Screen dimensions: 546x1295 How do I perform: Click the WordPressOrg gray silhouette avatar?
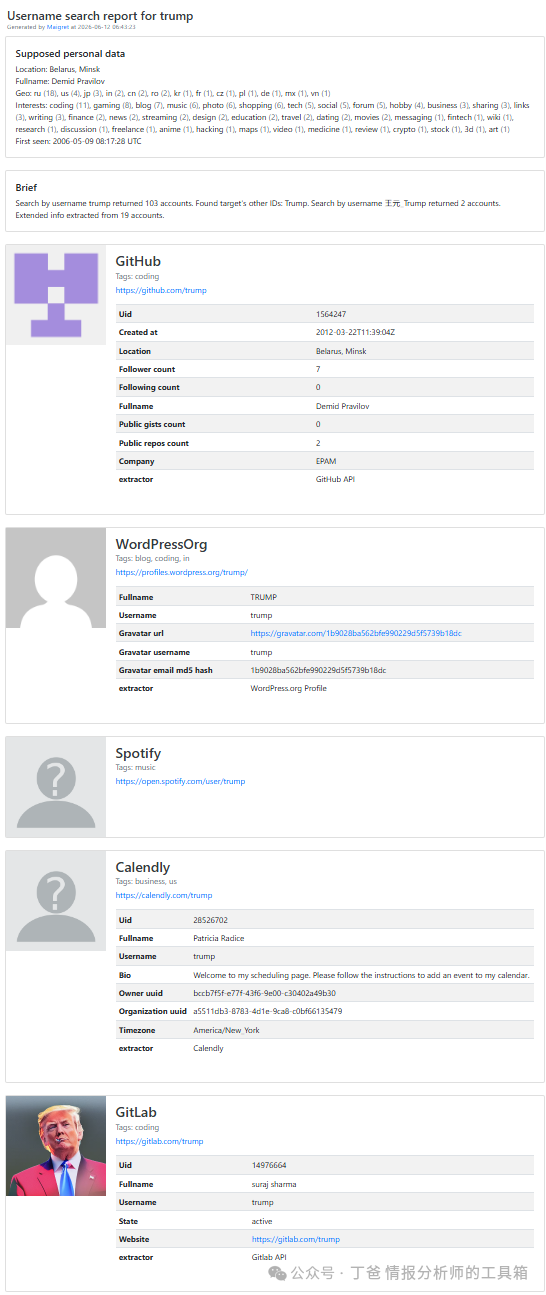click(x=56, y=578)
